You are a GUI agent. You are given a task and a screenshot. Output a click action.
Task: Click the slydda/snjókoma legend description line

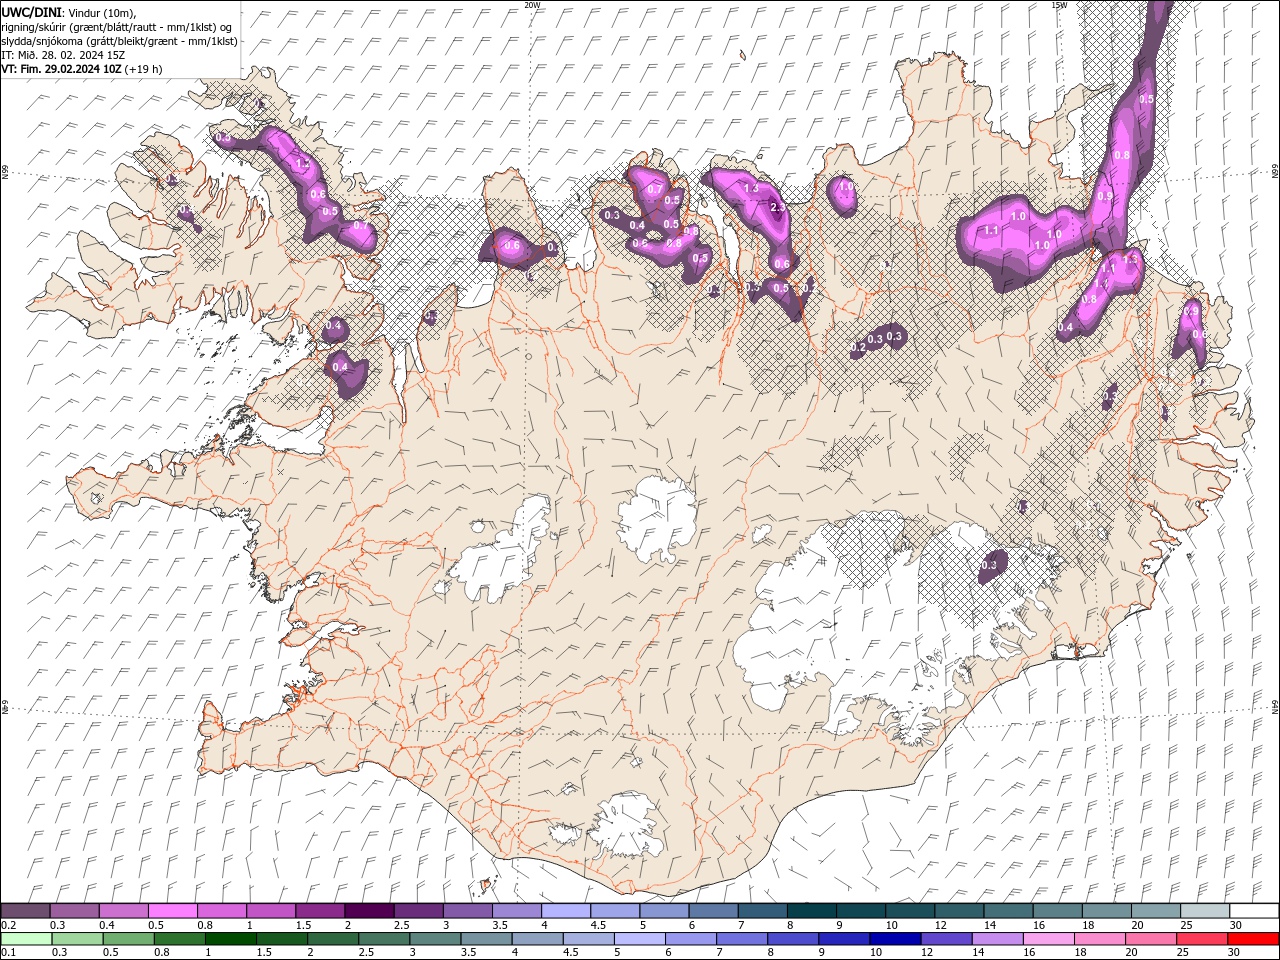pos(120,41)
